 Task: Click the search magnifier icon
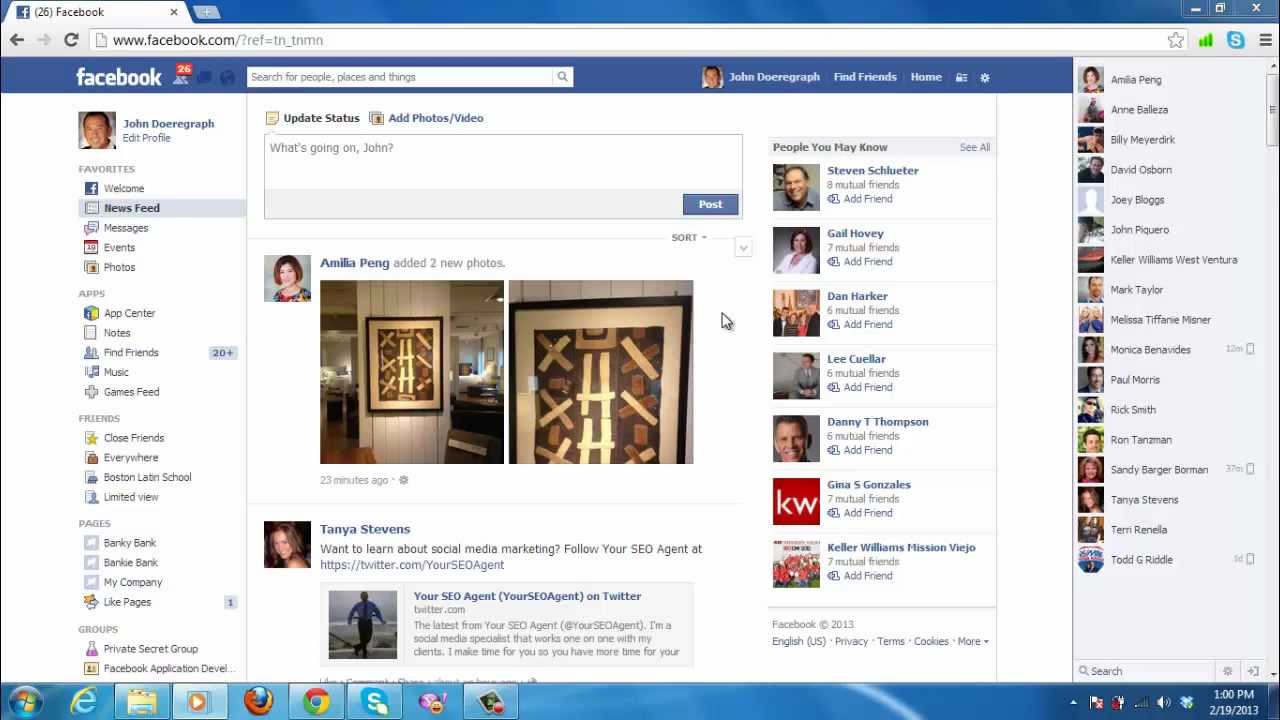[563, 77]
